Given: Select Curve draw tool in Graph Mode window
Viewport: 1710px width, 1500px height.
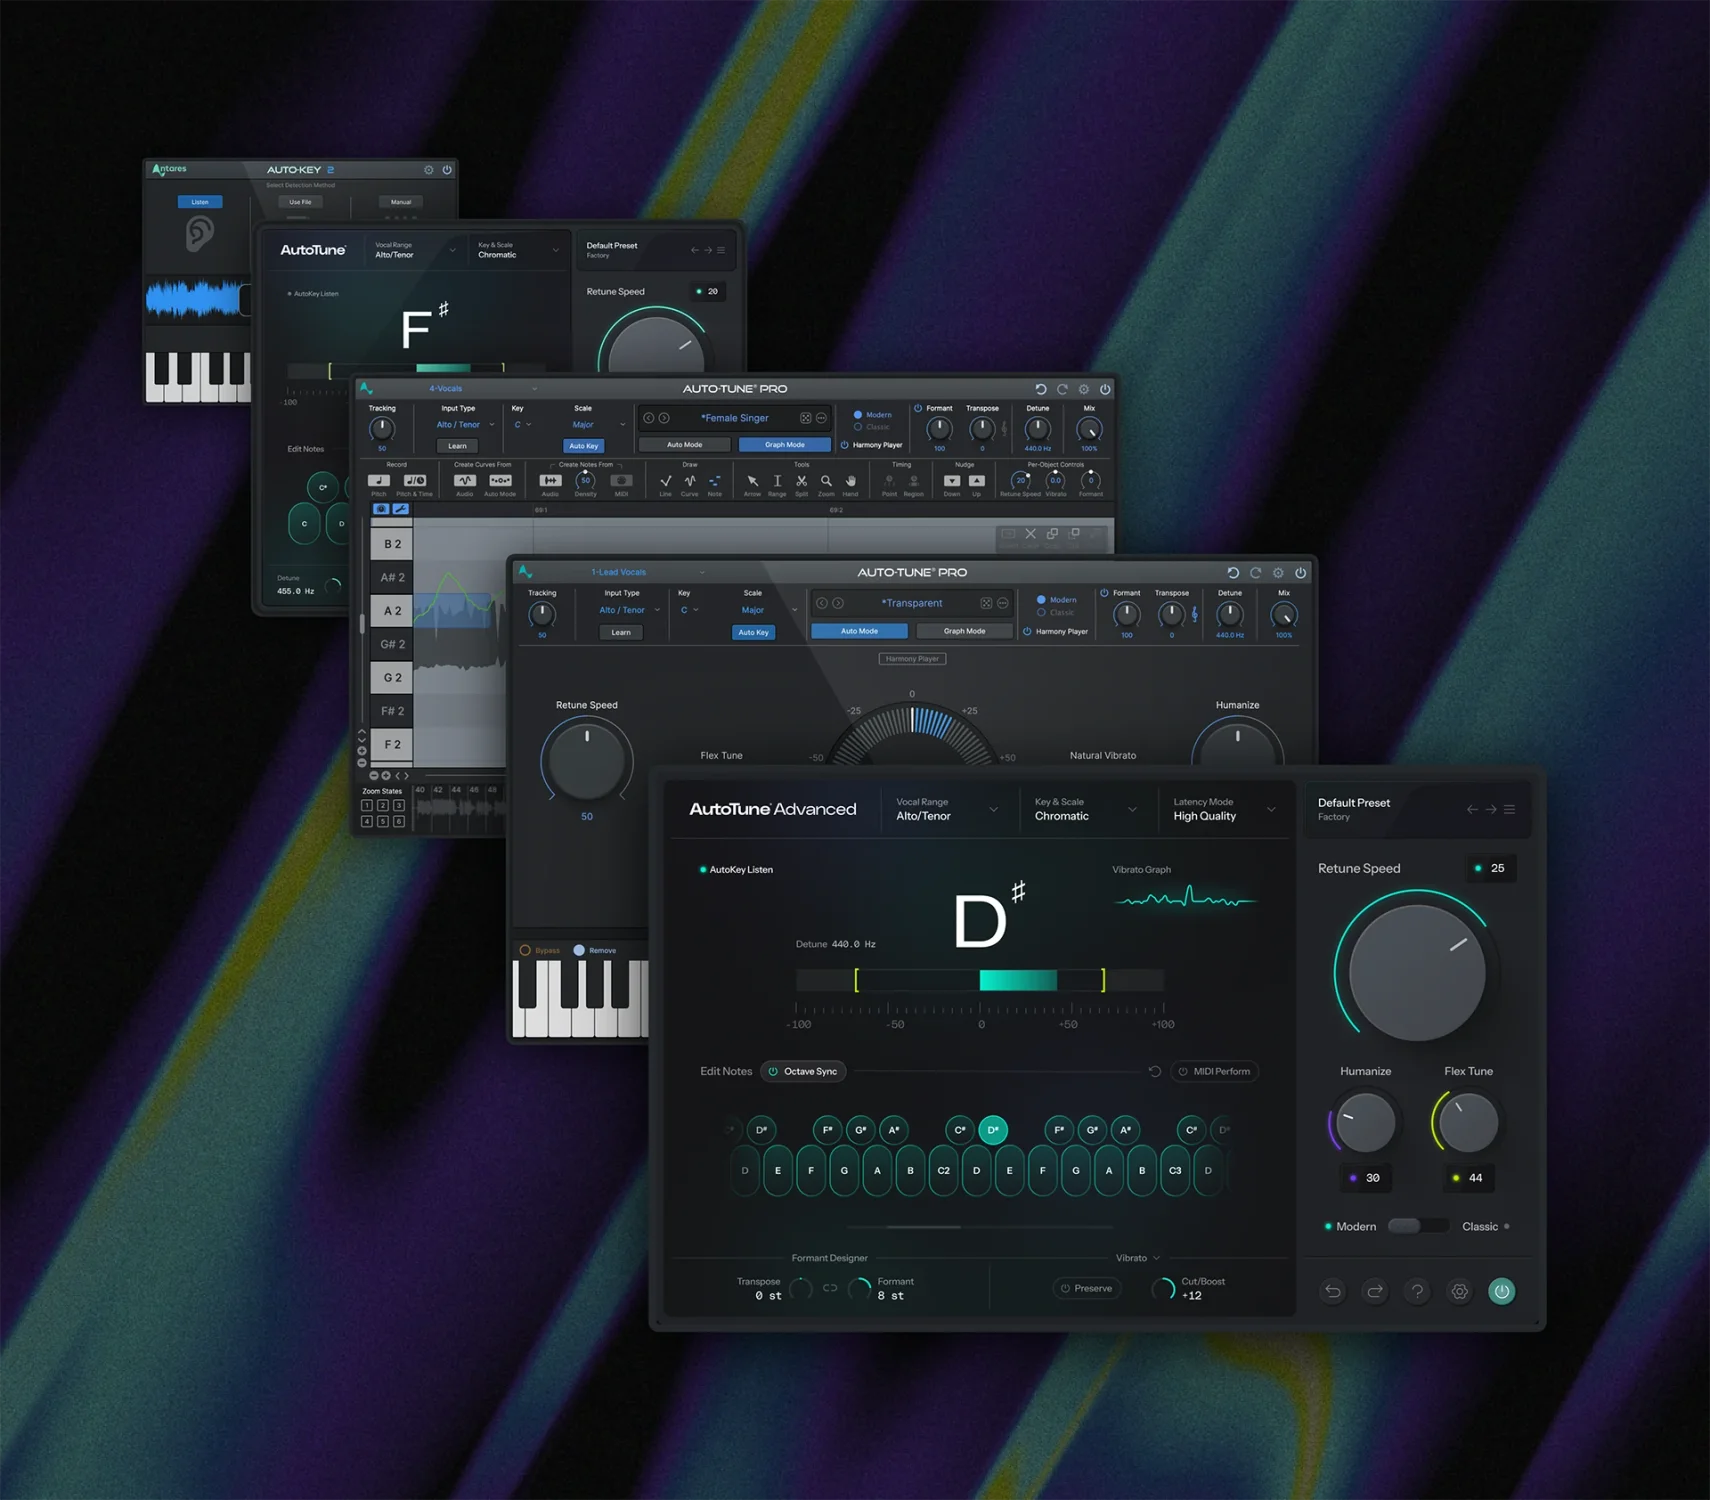Looking at the screenshot, I should tap(690, 481).
